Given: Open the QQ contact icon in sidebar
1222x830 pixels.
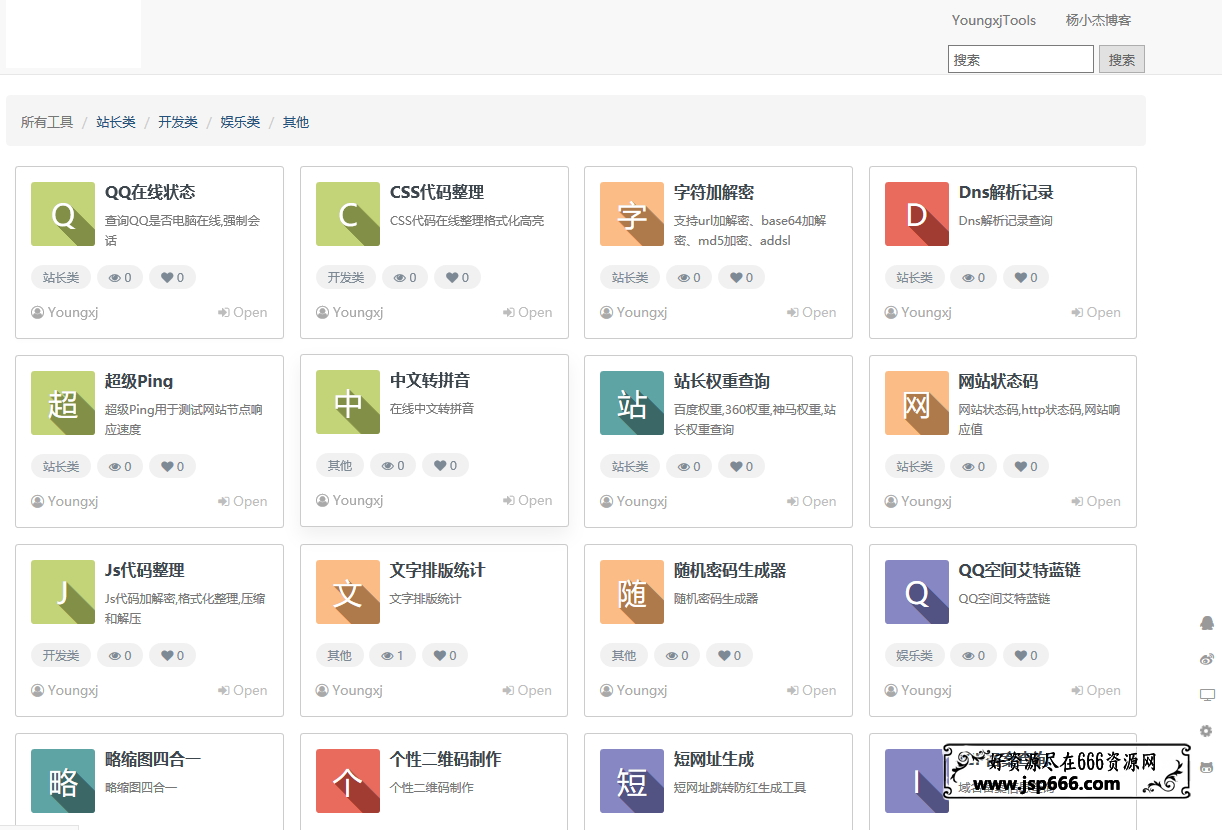Looking at the screenshot, I should pyautogui.click(x=1206, y=623).
